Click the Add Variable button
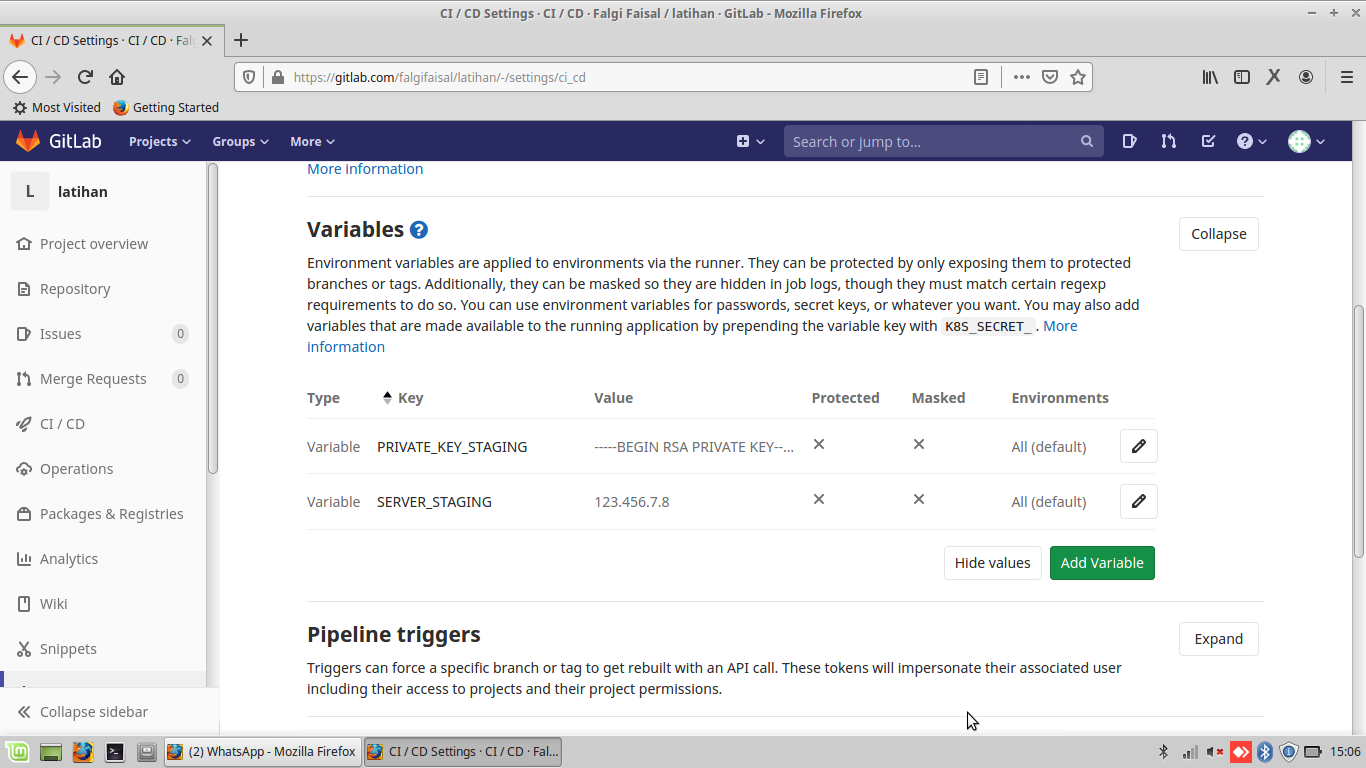Viewport: 1366px width, 768px height. (1102, 562)
